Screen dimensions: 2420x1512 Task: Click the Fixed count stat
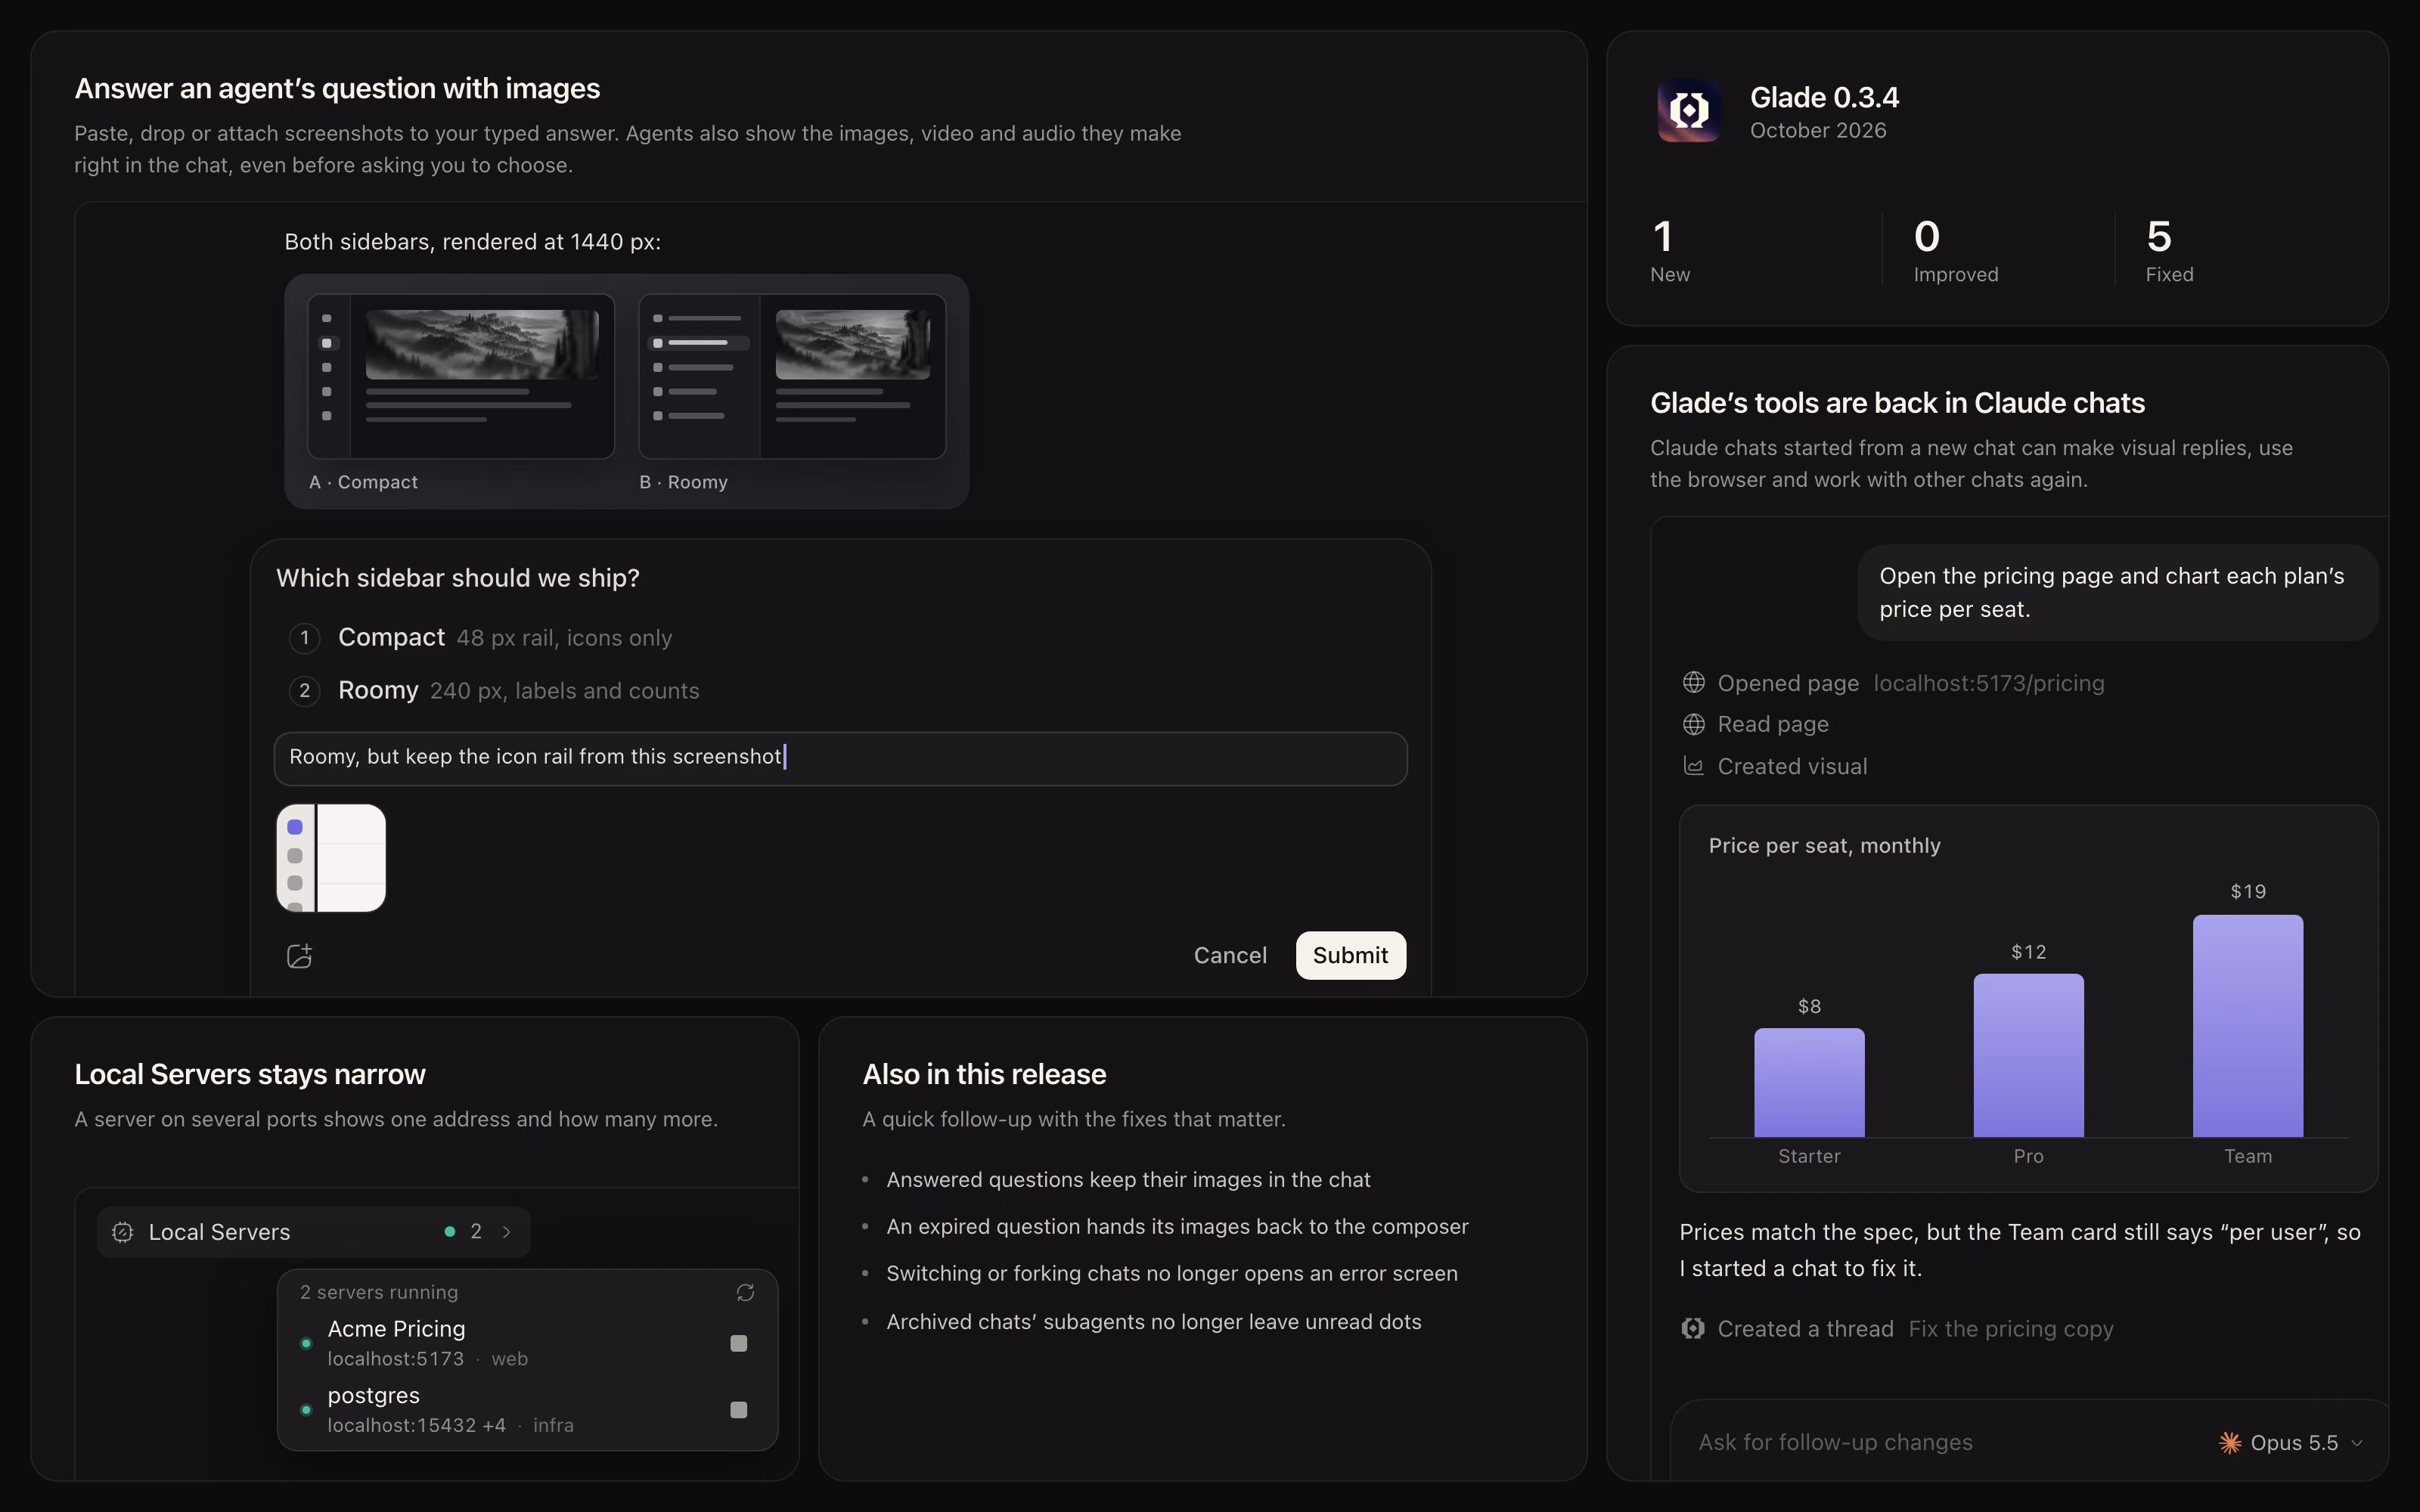(2169, 251)
